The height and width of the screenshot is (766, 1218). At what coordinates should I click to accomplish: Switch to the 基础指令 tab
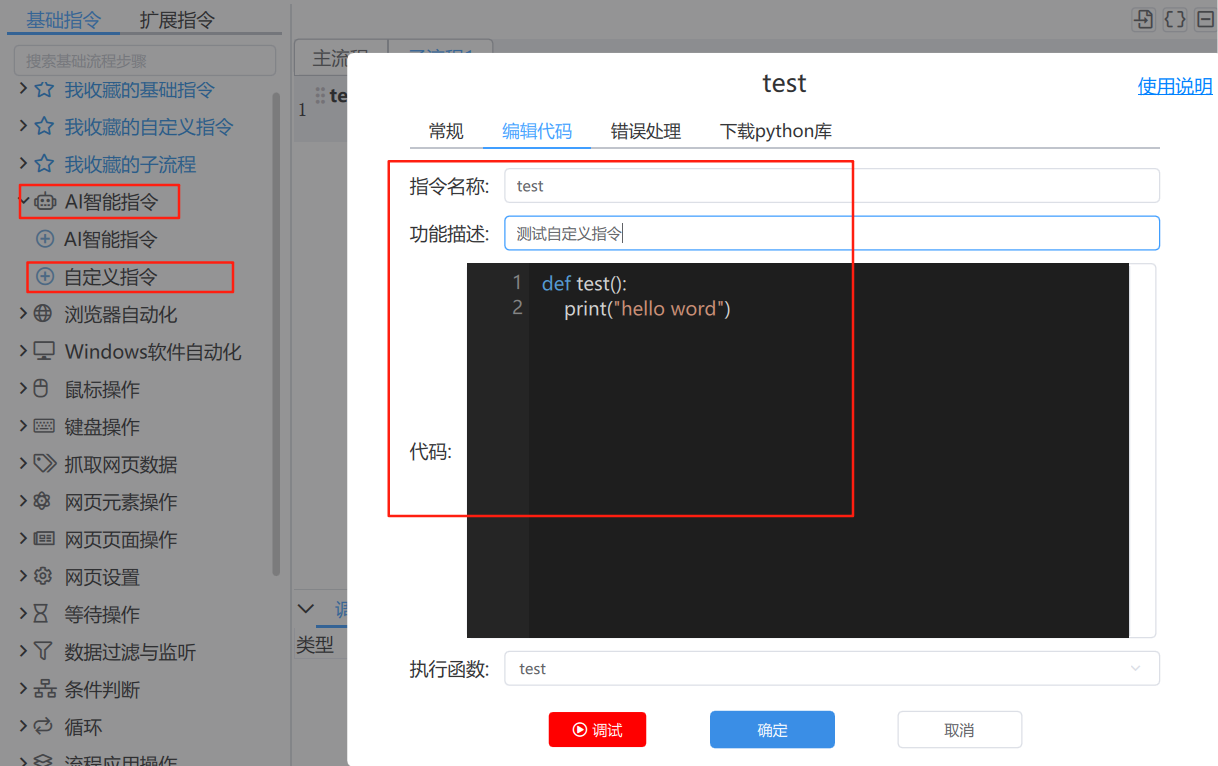[63, 19]
